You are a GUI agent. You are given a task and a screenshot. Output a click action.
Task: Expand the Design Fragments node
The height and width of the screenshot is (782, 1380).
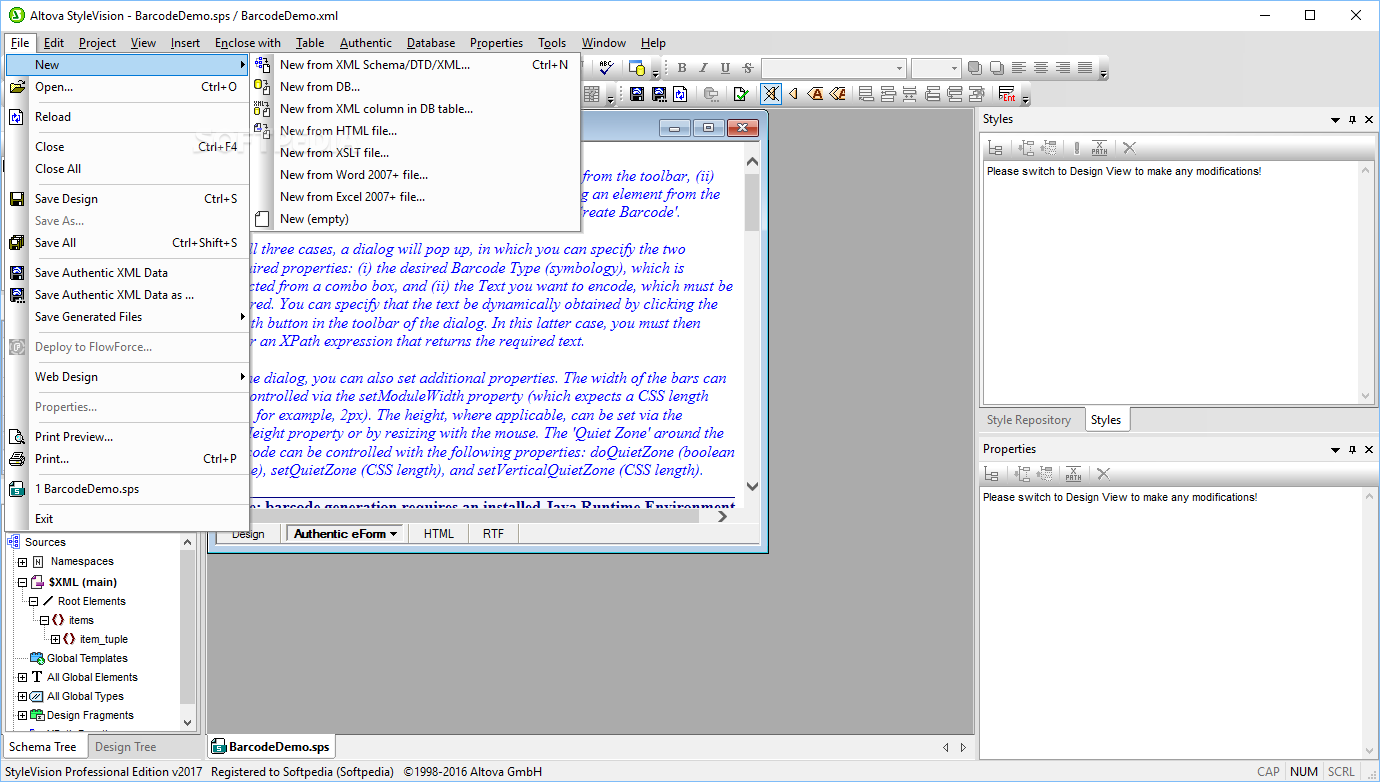(22, 715)
